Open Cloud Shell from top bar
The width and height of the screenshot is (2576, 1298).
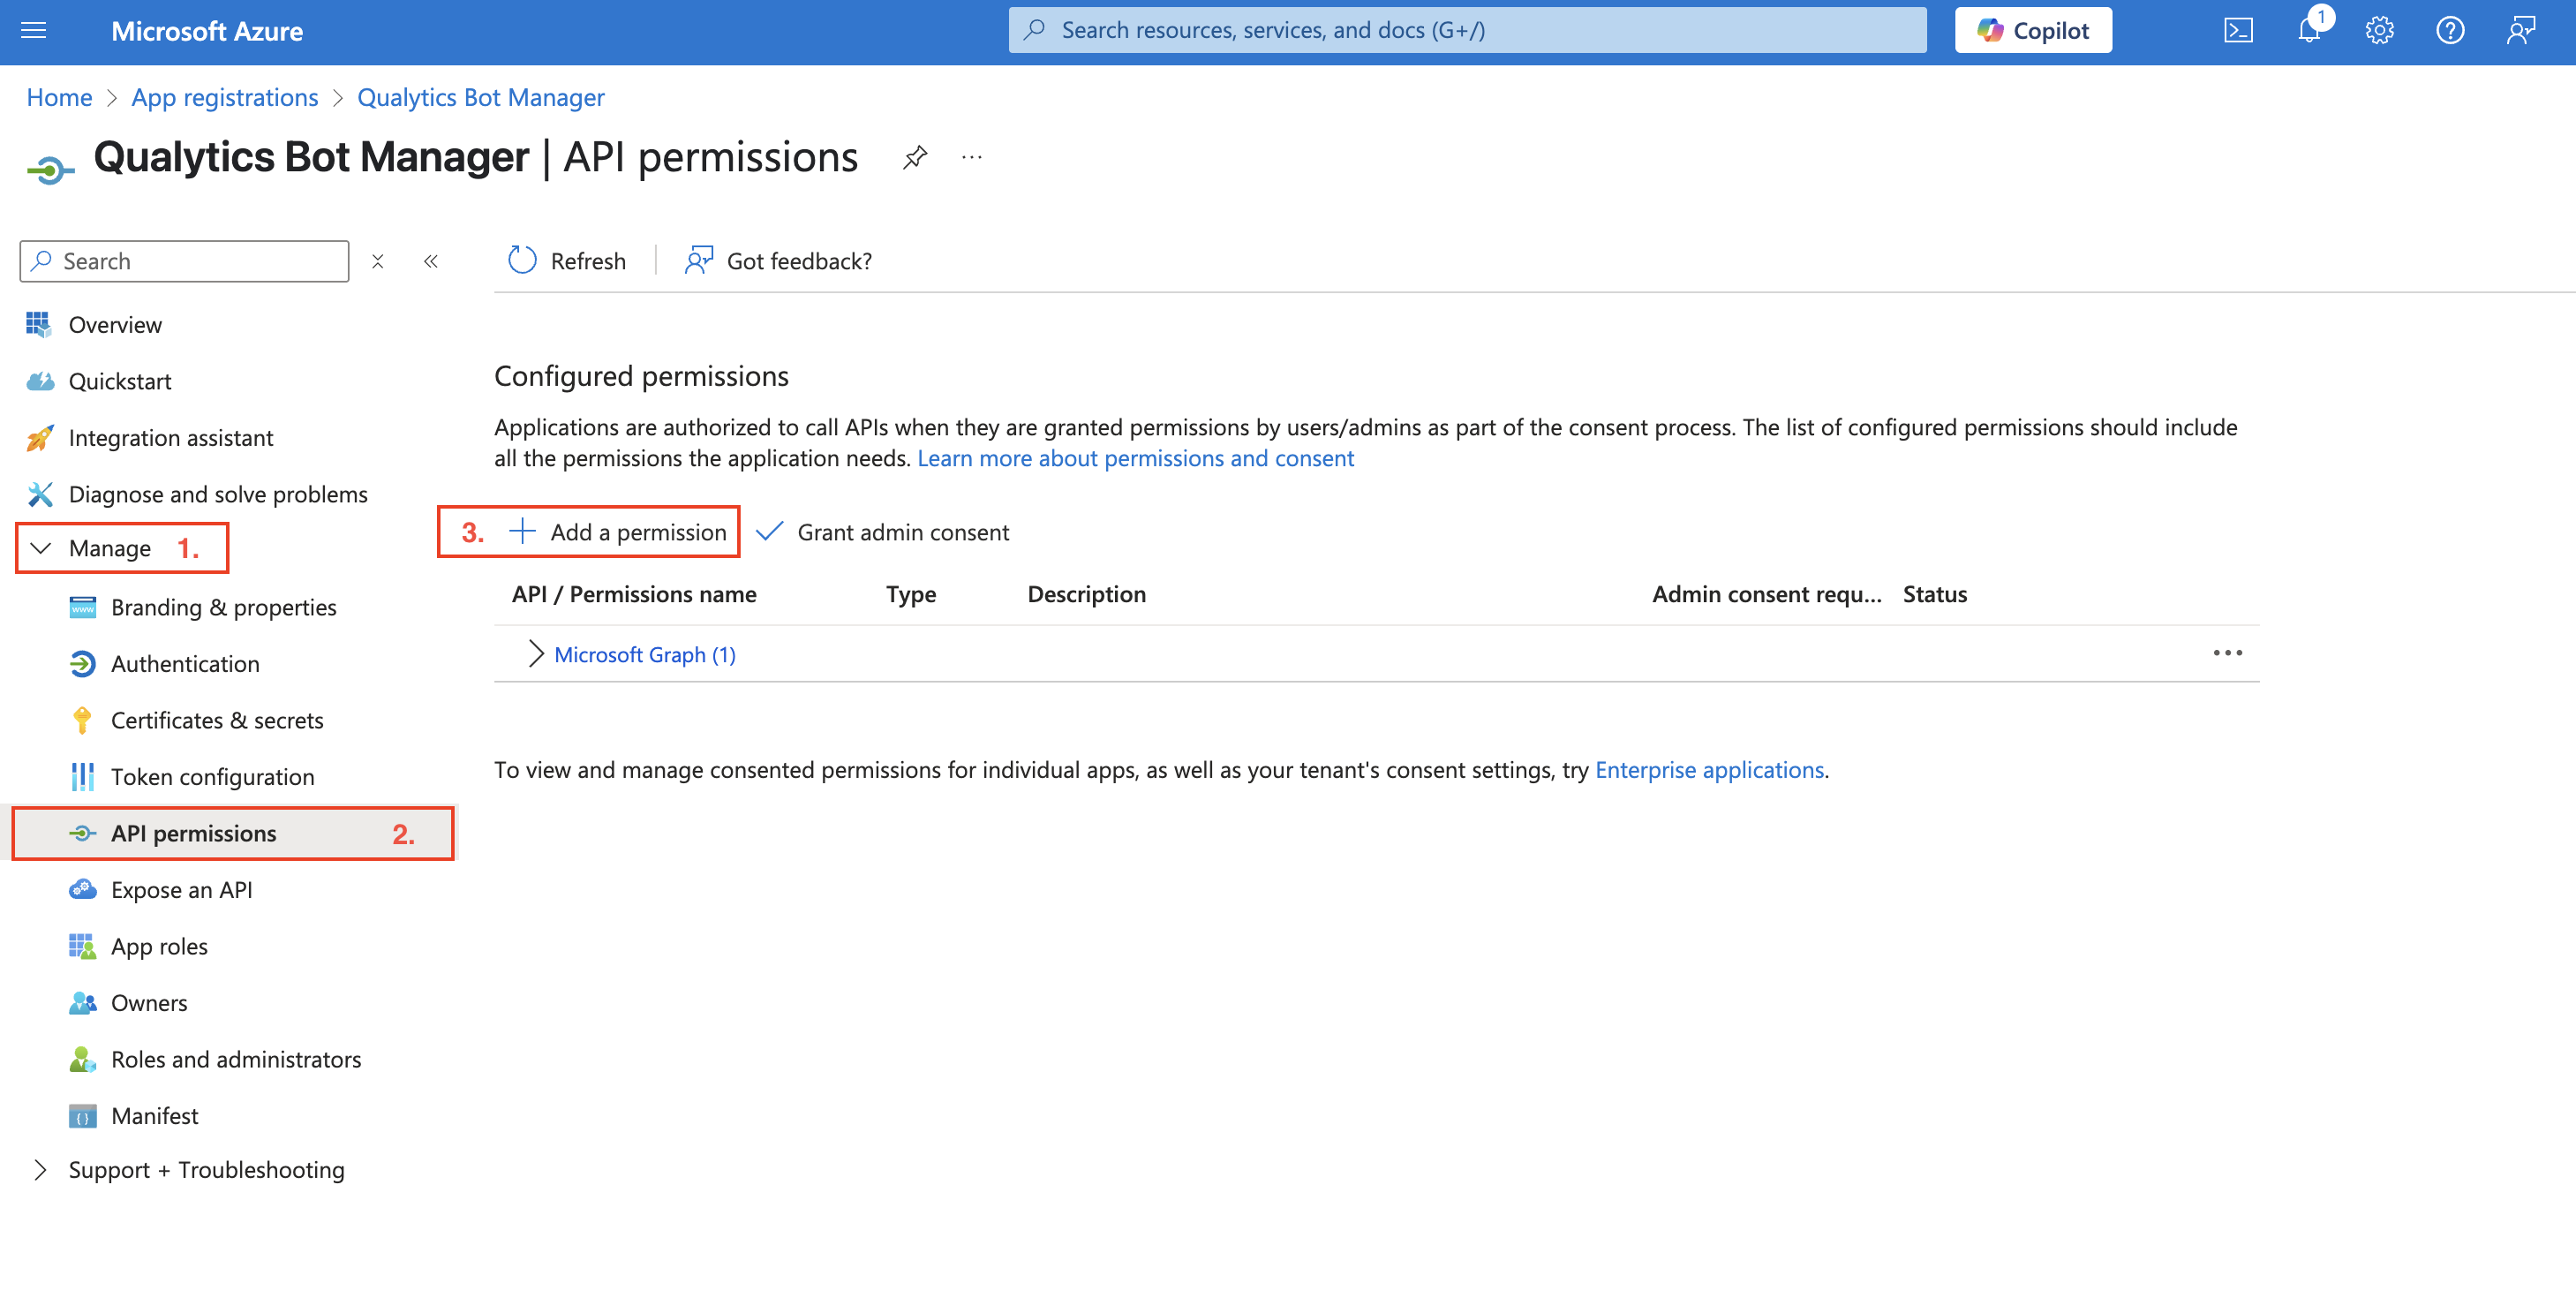coord(2238,30)
